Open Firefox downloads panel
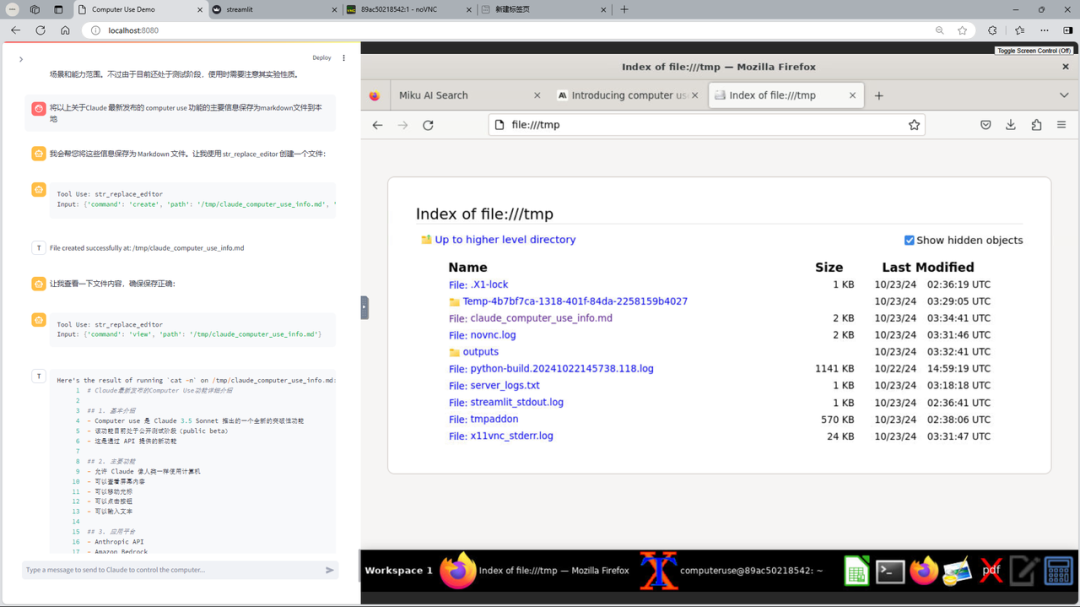The height and width of the screenshot is (607, 1080). [x=1010, y=125]
